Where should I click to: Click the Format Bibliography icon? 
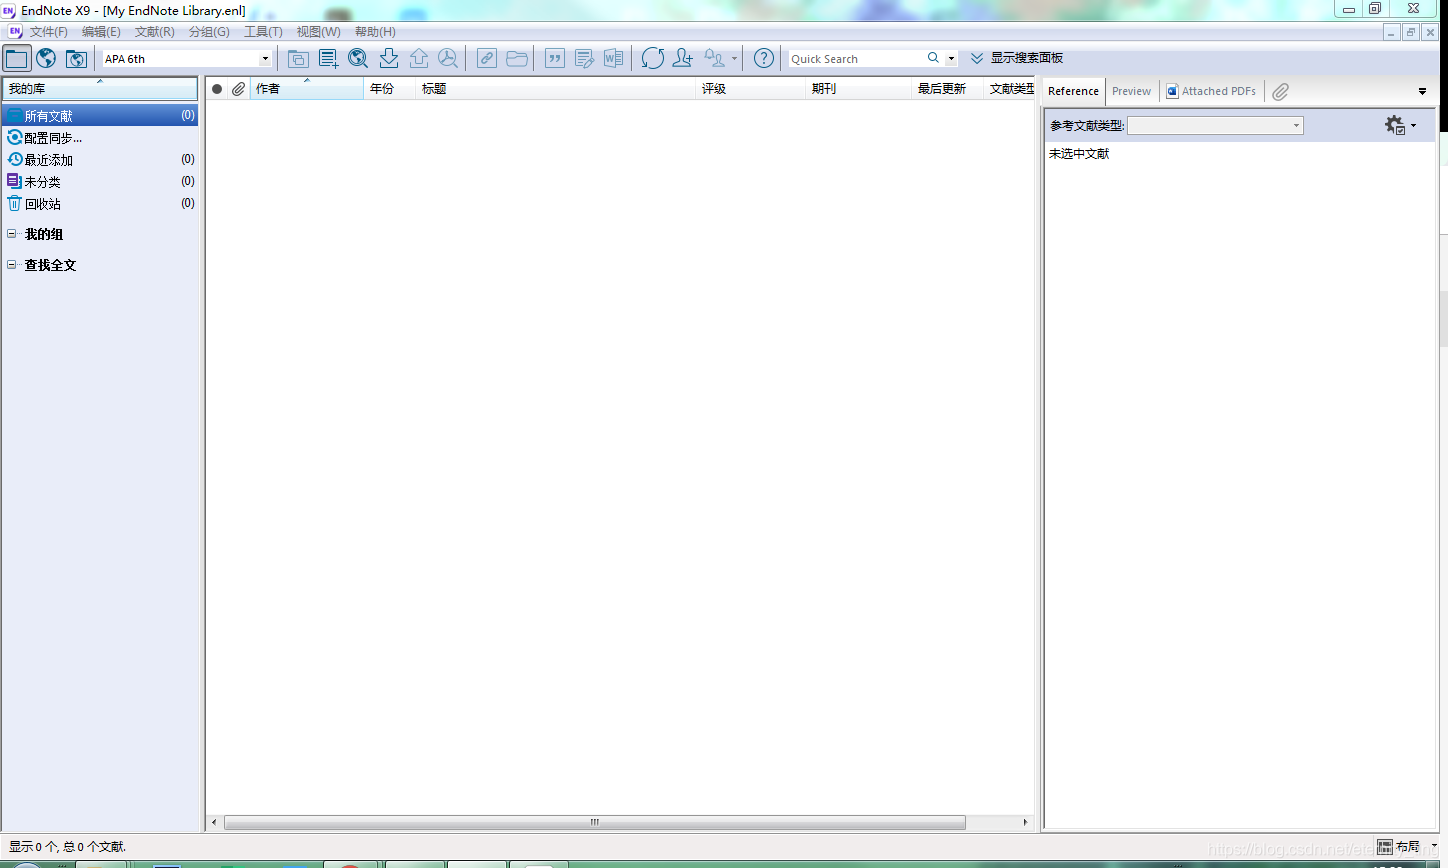coord(585,58)
